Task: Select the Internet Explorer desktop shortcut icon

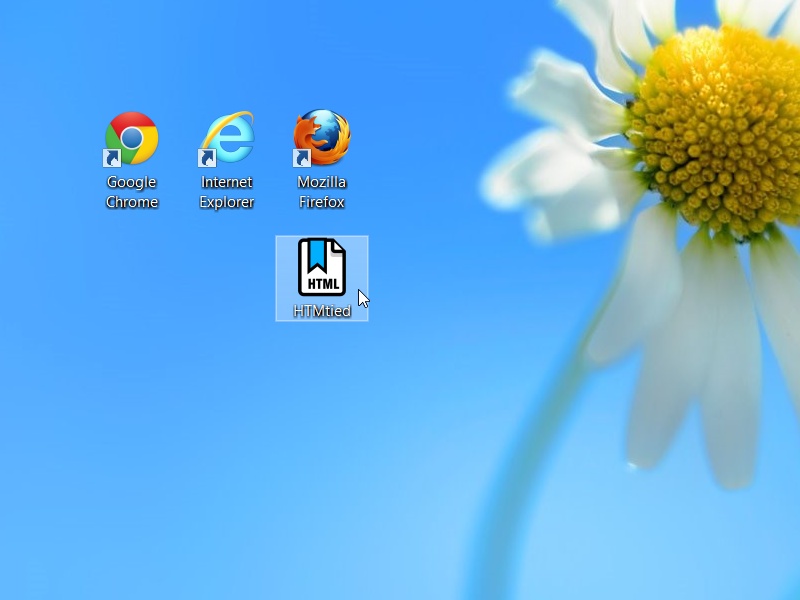Action: (x=226, y=139)
